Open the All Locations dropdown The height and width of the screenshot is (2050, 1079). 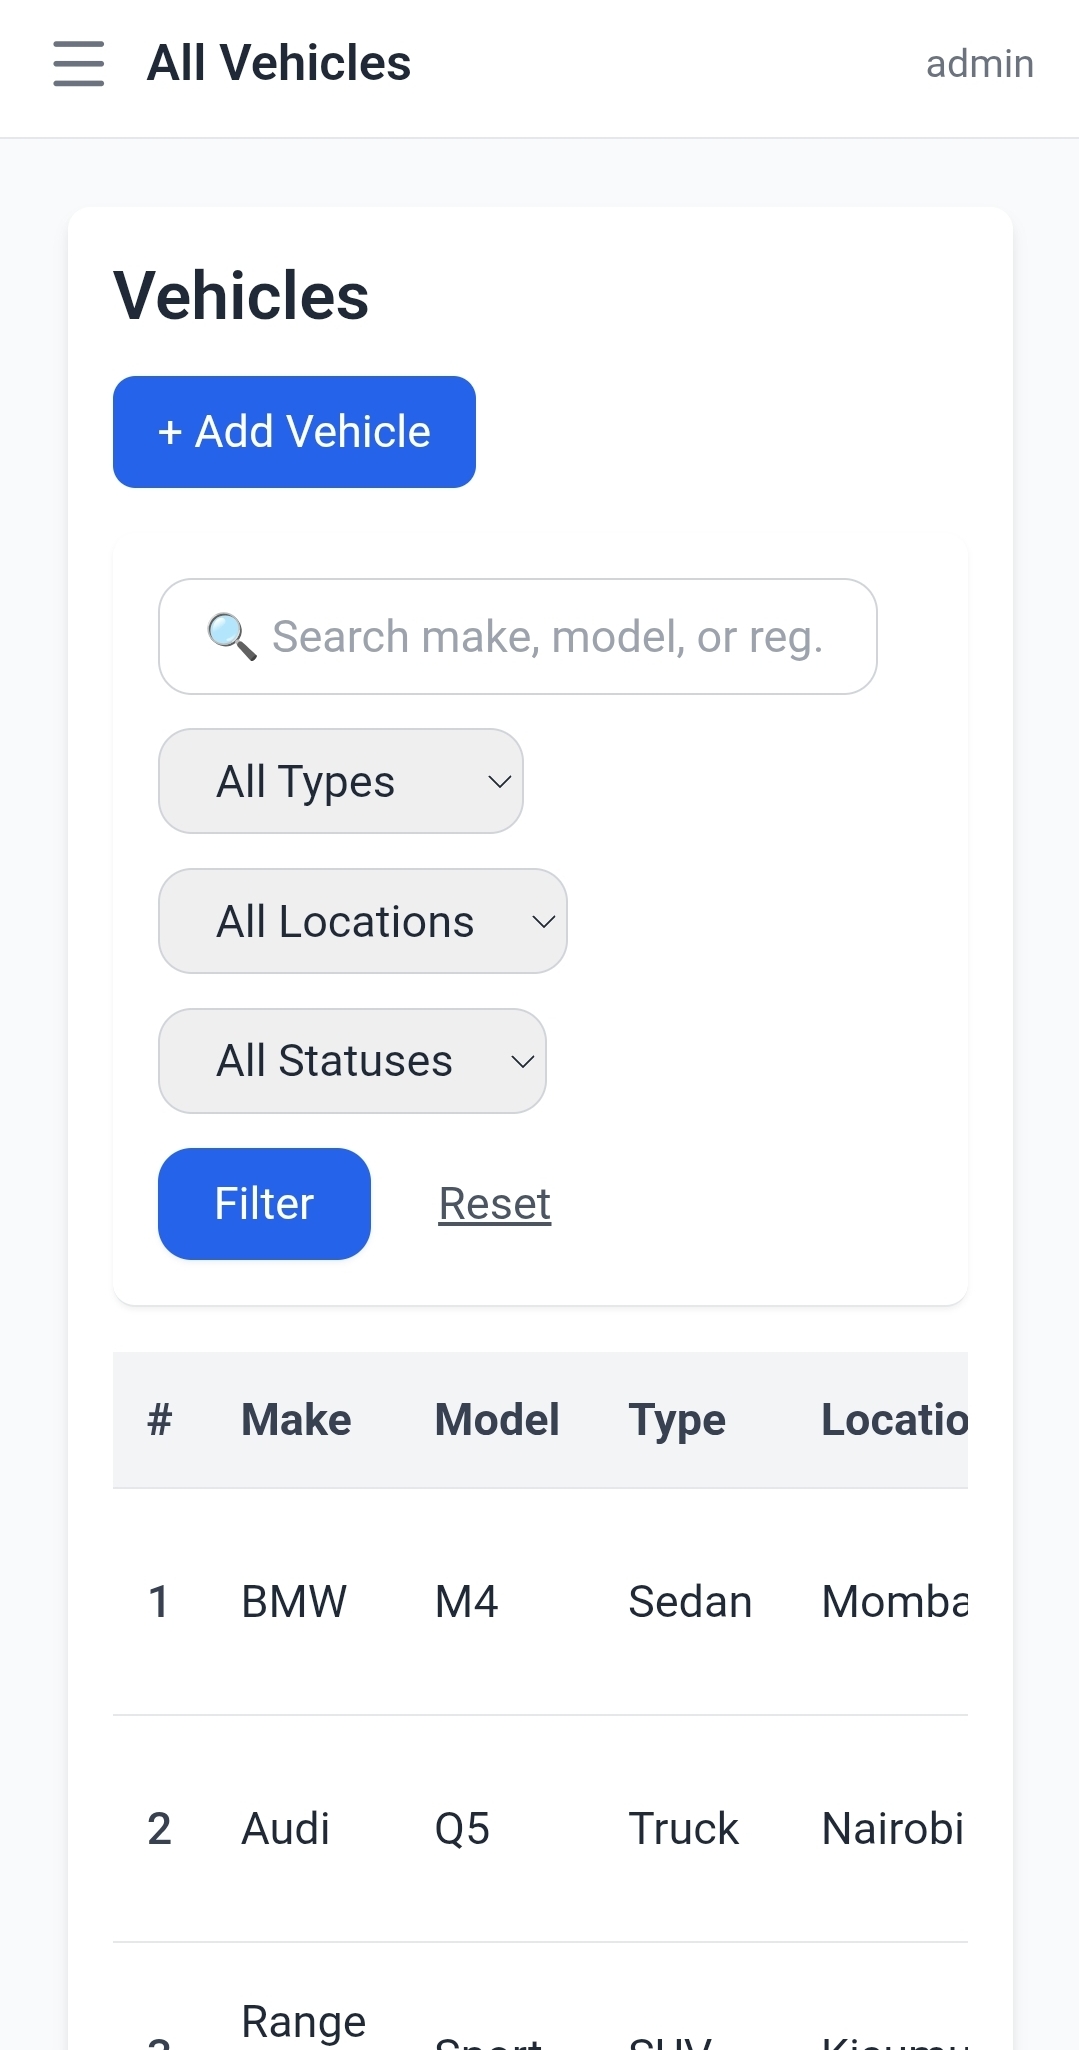point(363,921)
